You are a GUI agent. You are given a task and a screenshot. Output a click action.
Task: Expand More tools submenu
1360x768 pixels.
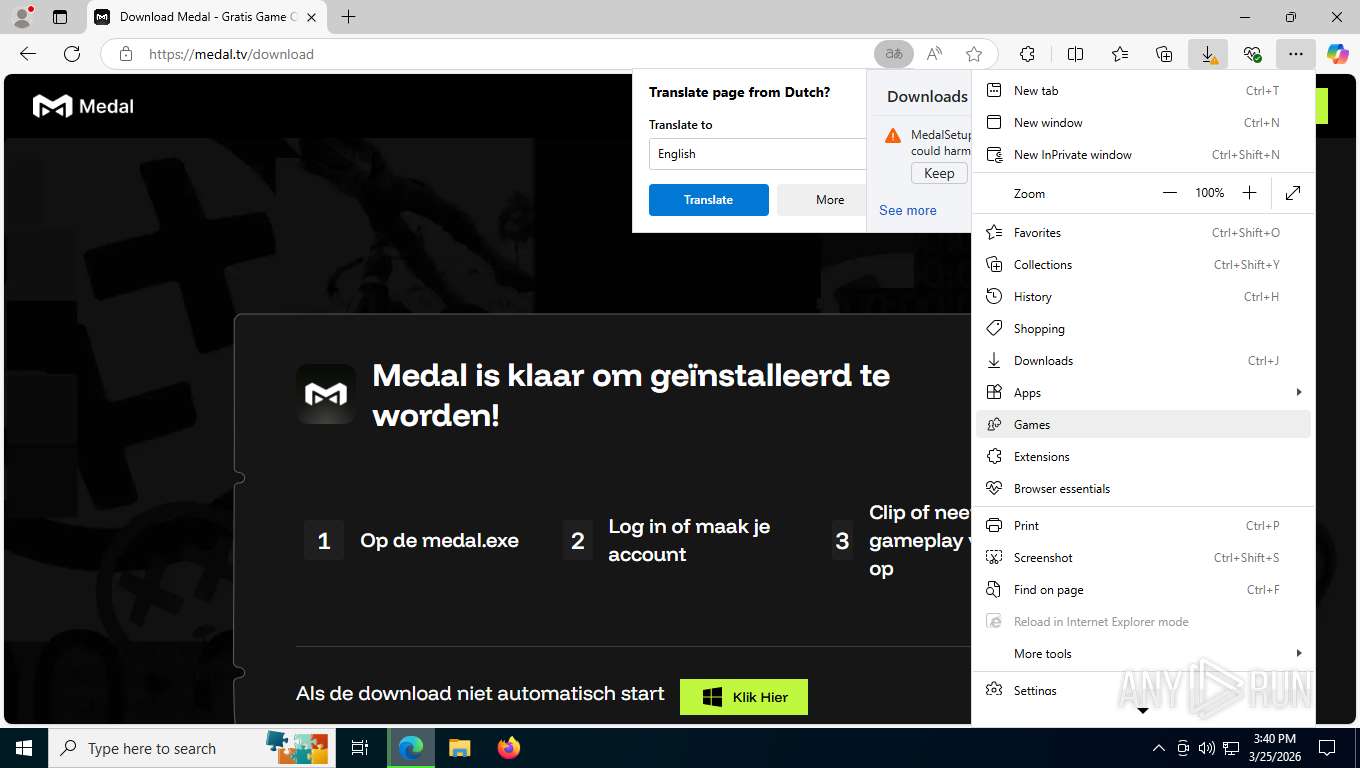[x=1143, y=654]
